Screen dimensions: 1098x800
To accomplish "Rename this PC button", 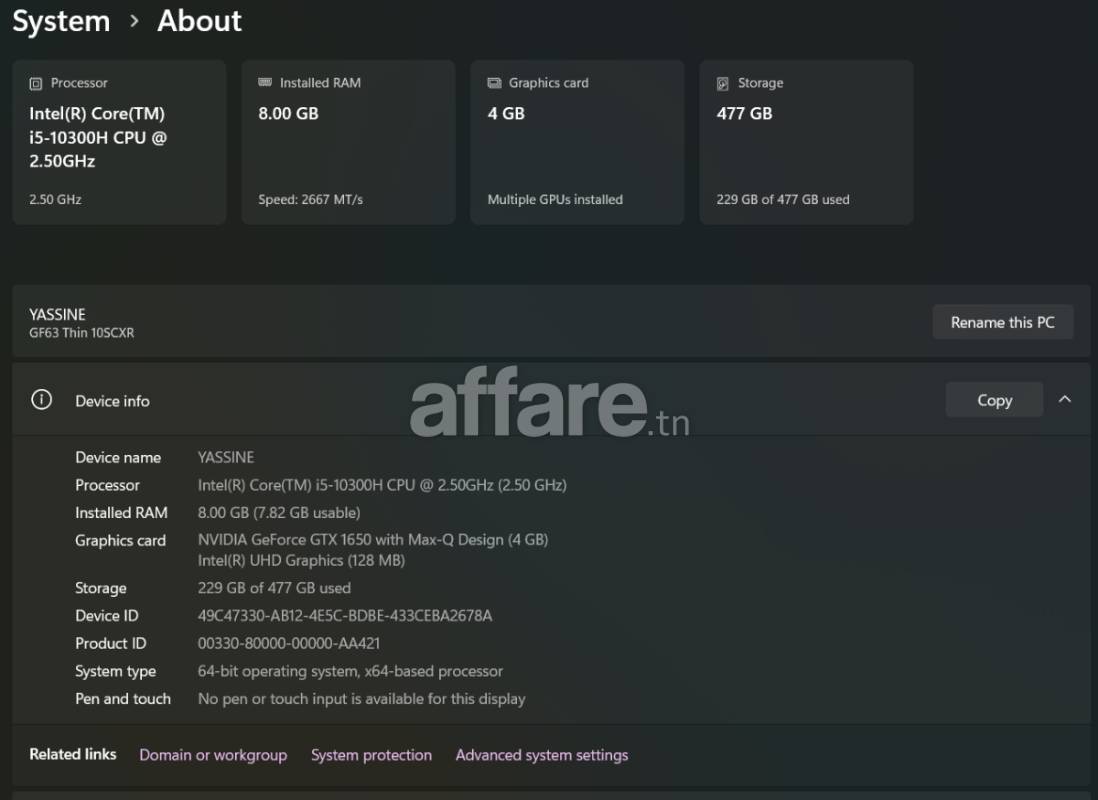I will point(1002,322).
